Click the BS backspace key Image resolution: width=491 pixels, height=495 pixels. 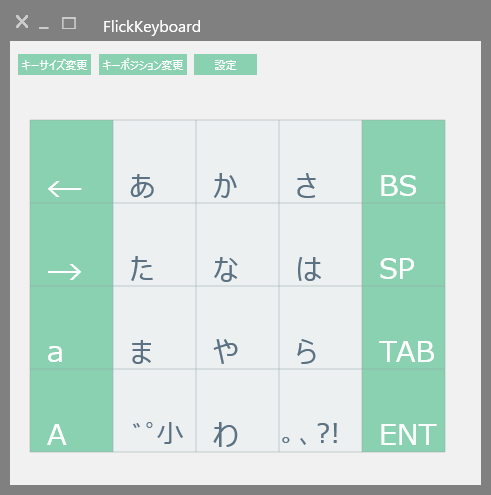point(404,161)
